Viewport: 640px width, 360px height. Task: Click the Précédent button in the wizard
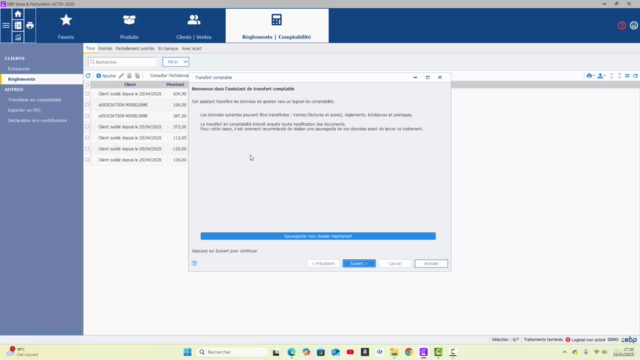(323, 264)
